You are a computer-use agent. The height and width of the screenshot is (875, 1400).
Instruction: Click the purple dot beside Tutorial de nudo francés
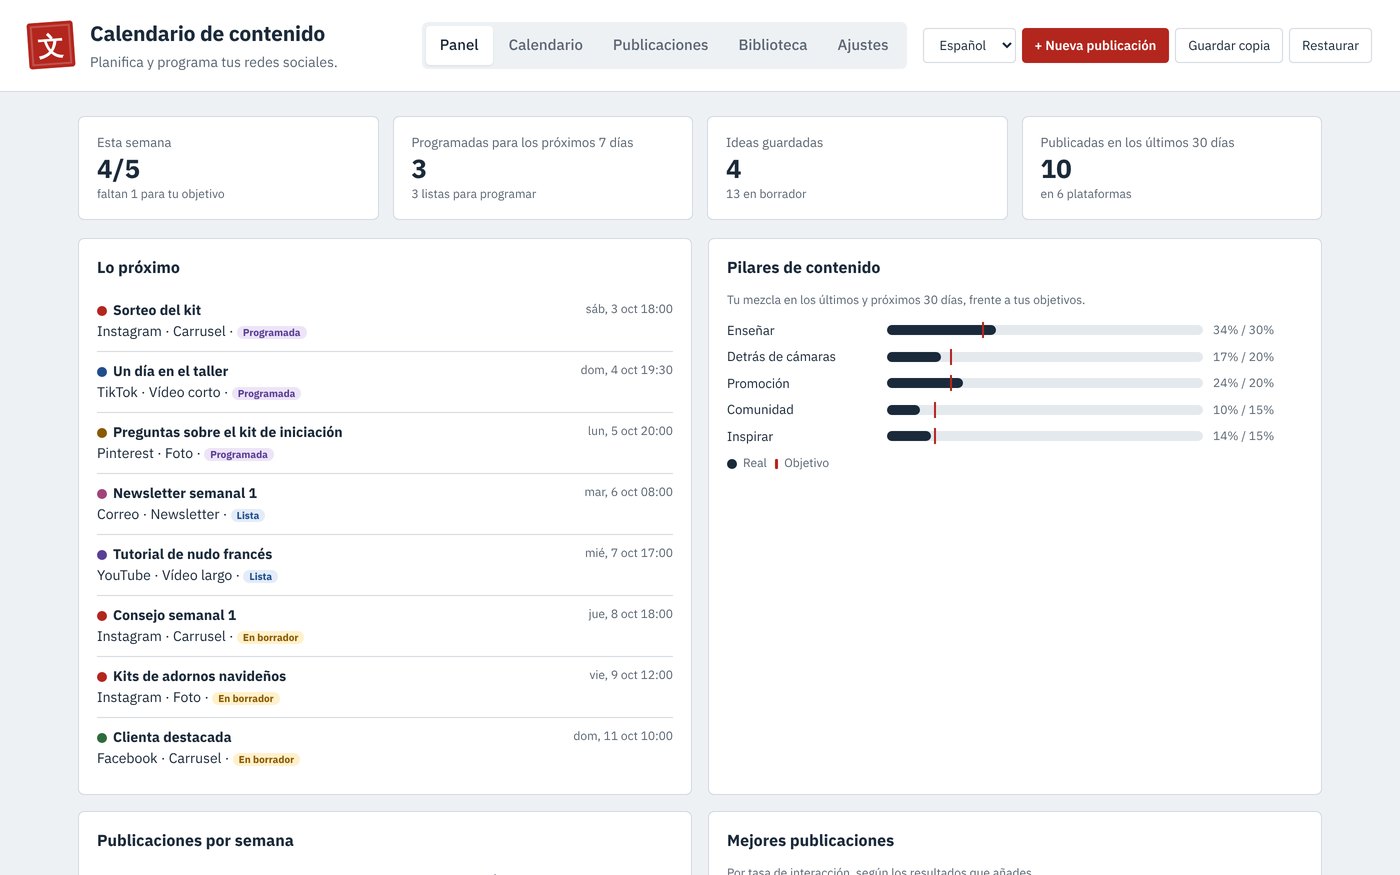102,555
